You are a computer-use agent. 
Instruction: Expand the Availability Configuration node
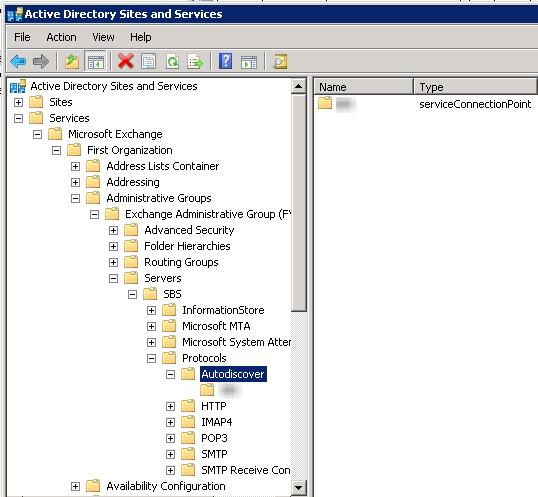tap(75, 486)
